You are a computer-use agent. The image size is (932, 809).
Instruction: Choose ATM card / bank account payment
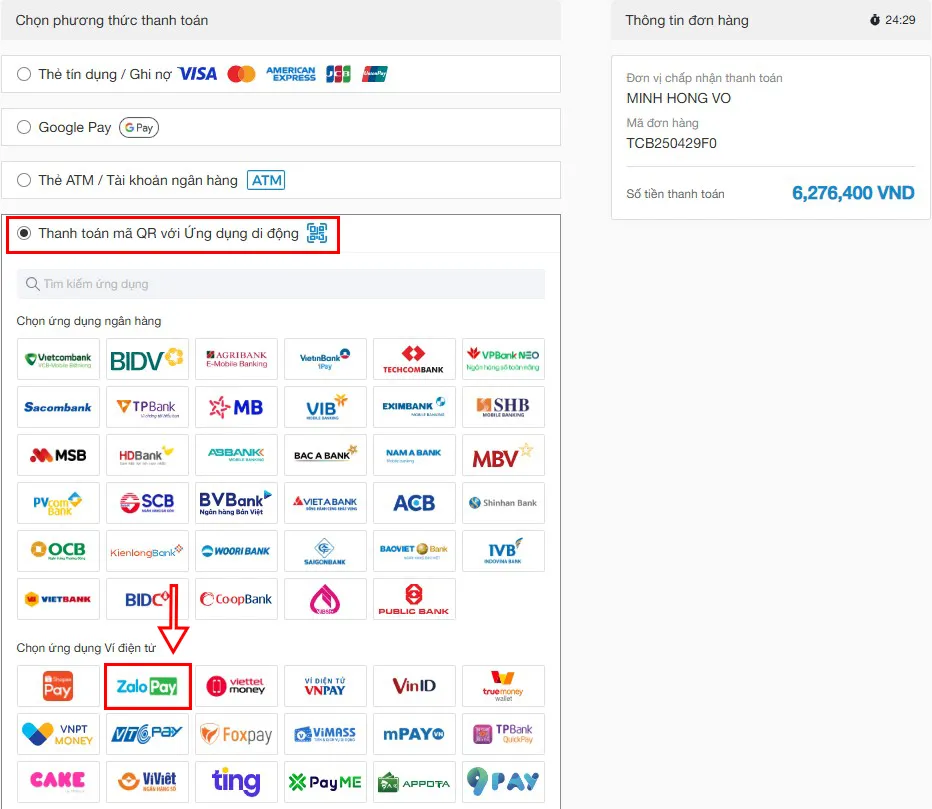click(x=24, y=180)
